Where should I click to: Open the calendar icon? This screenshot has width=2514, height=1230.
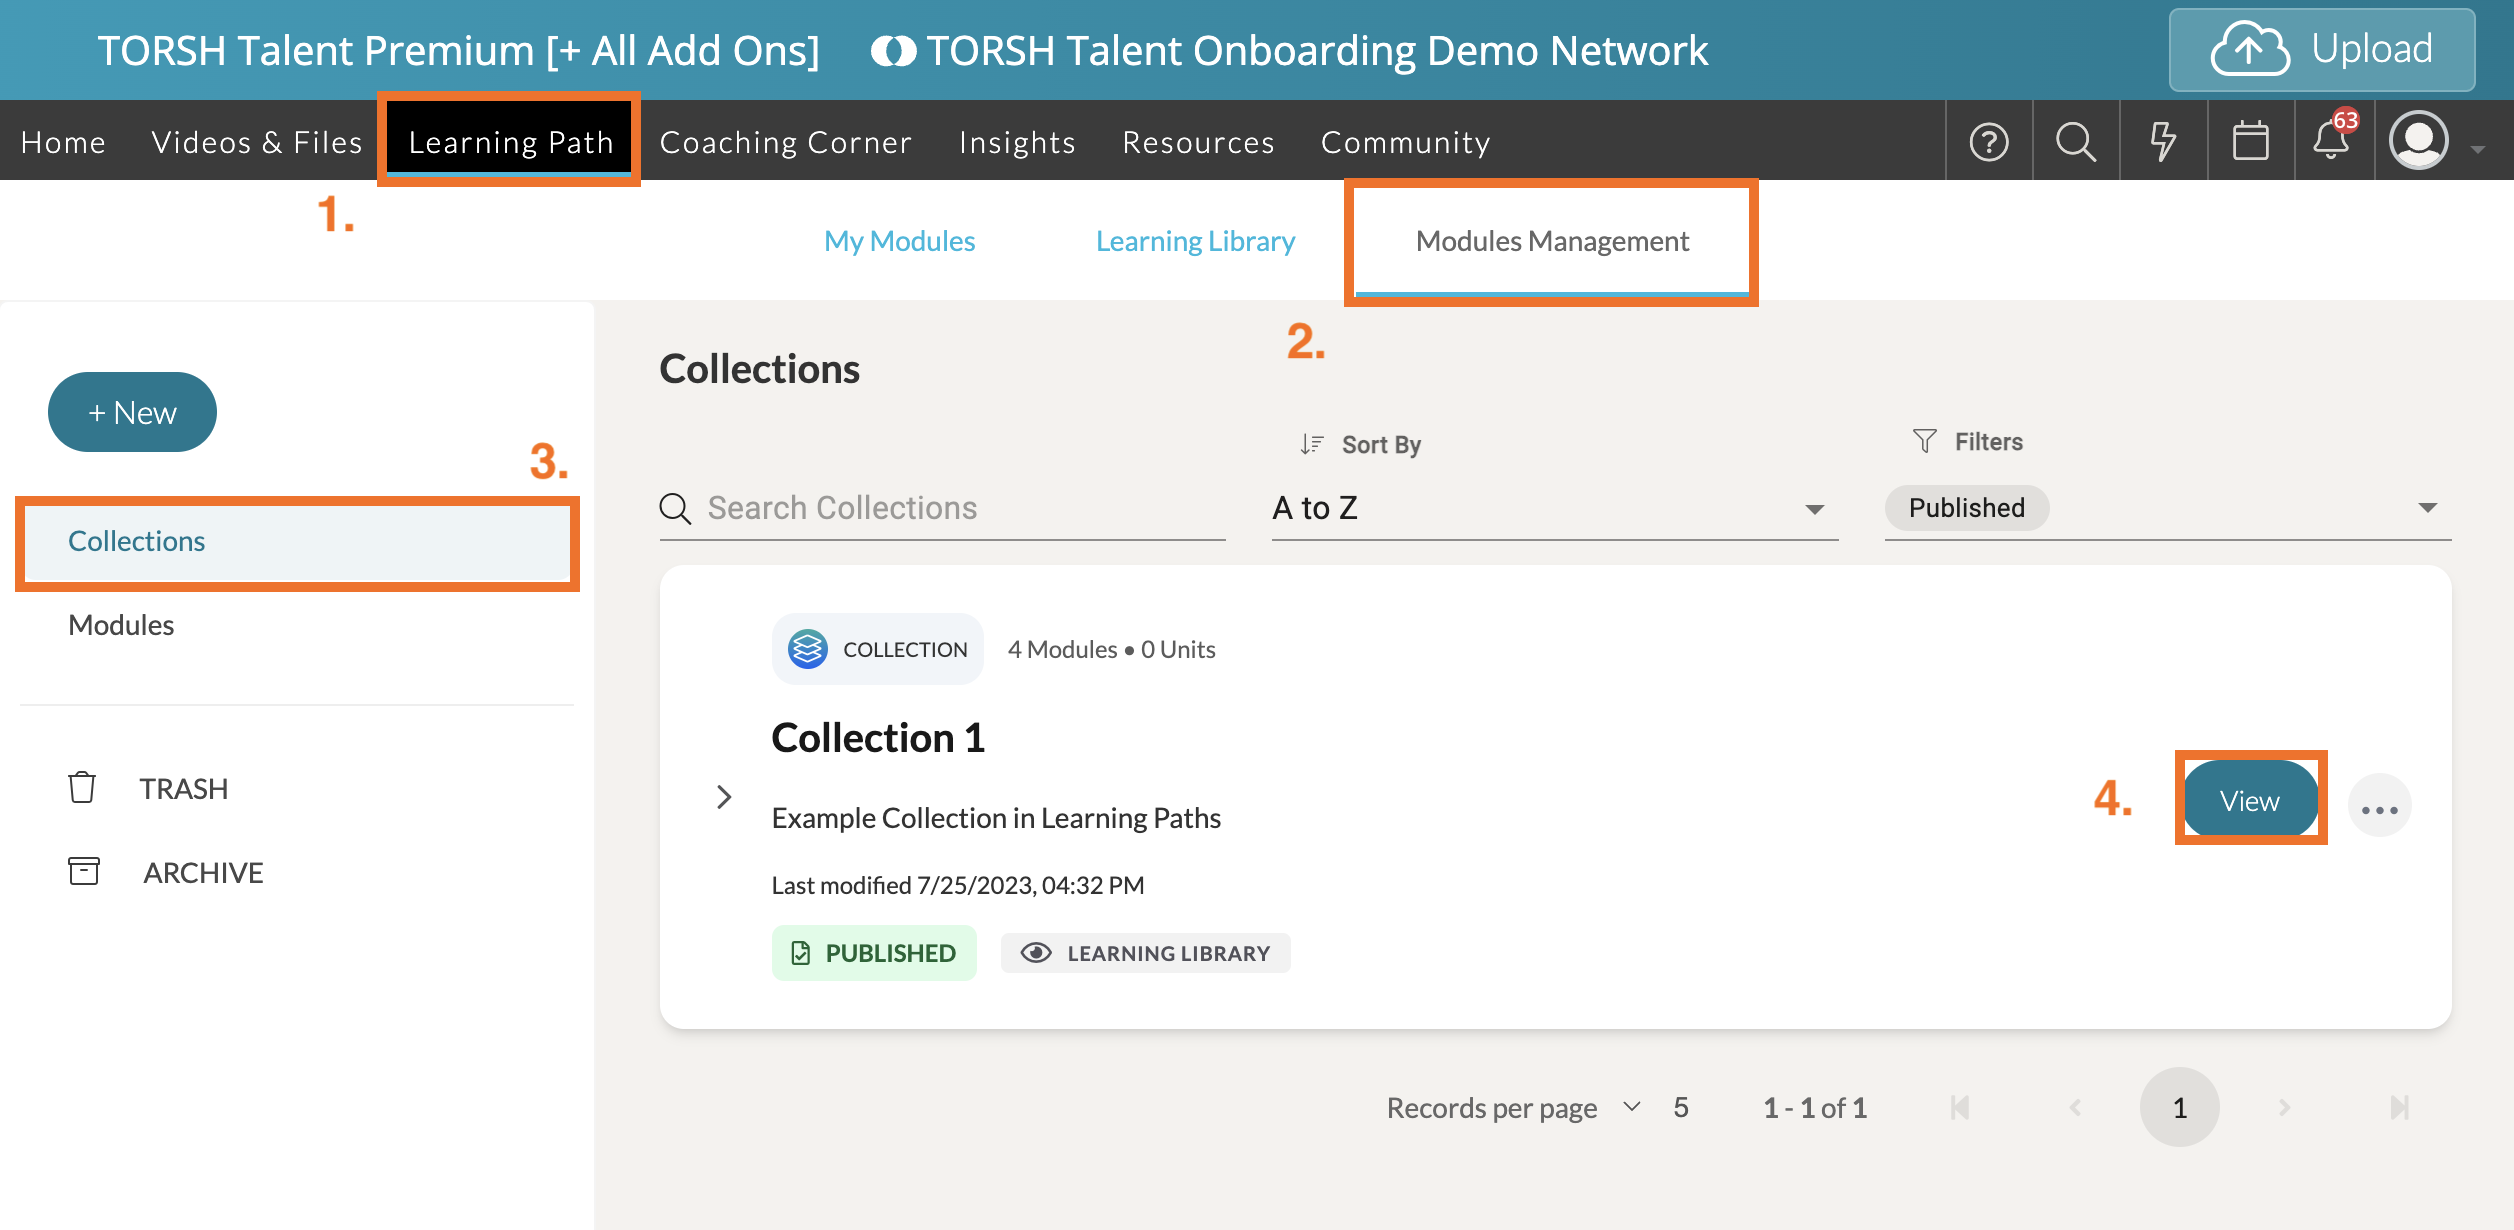pos(2251,141)
